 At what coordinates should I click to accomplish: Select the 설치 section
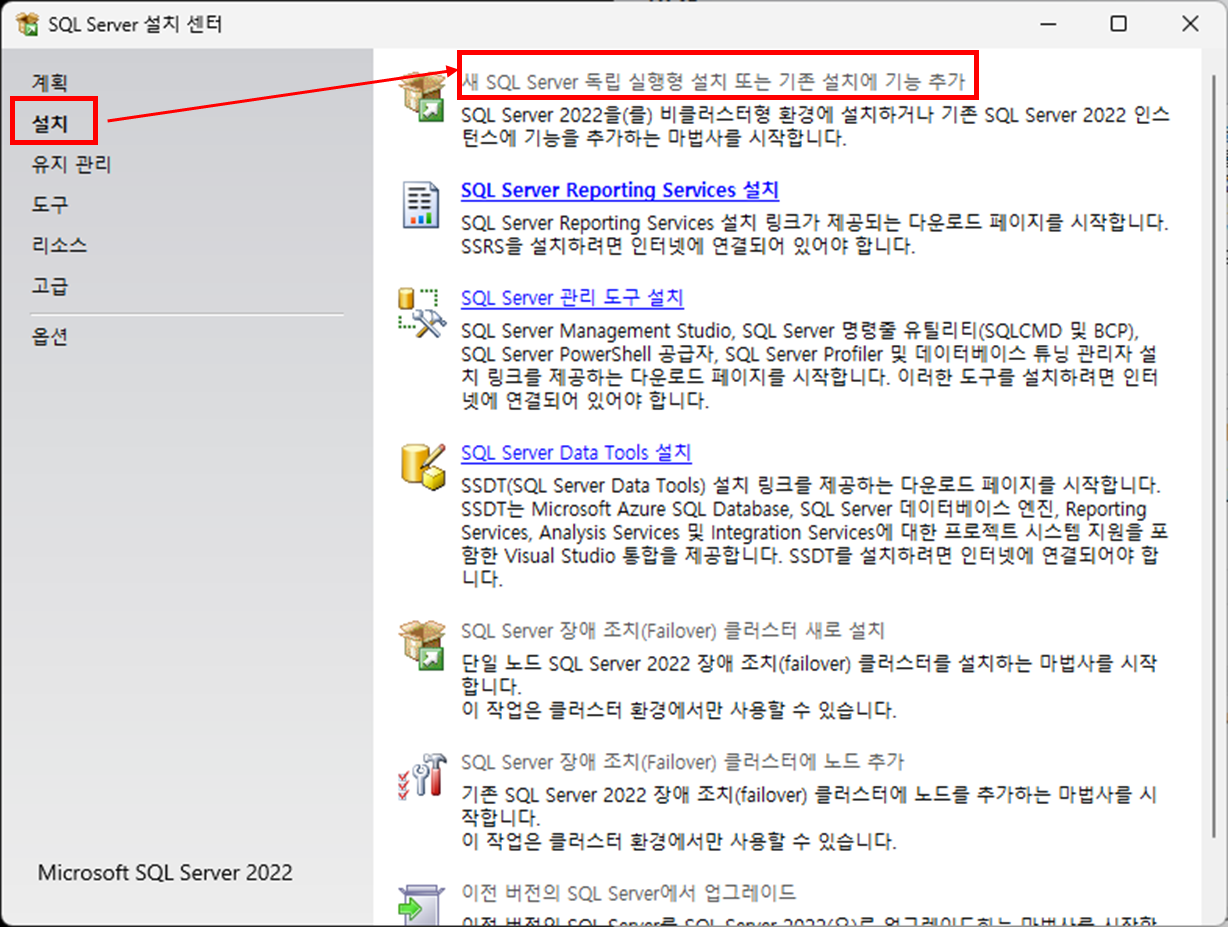pos(50,124)
